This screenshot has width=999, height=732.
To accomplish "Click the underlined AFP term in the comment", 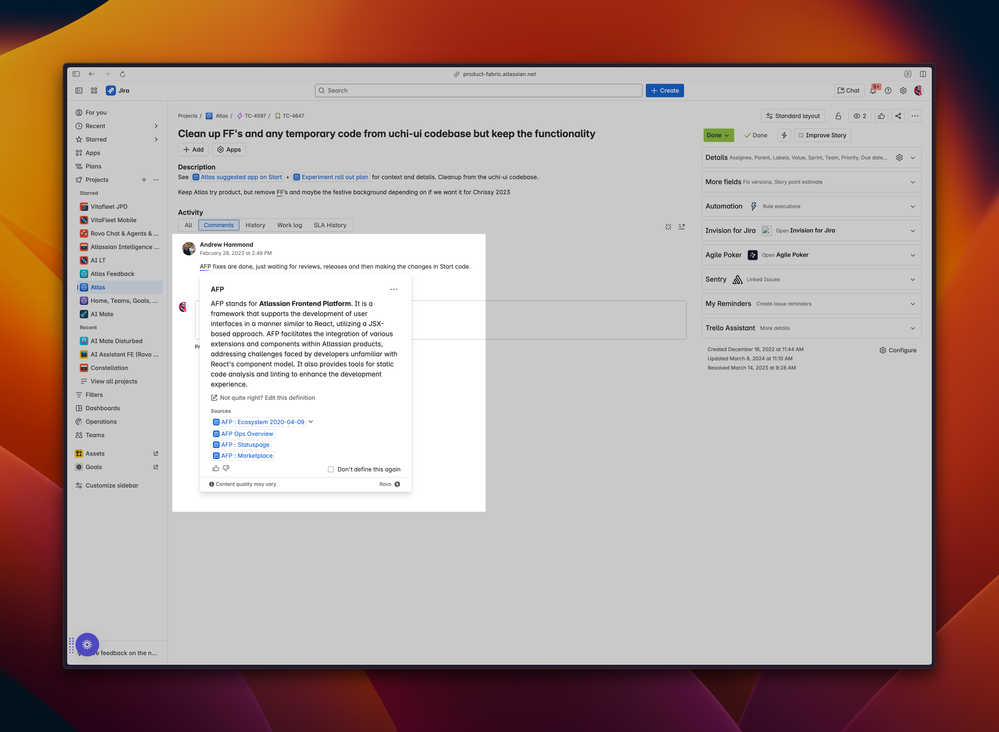I will (x=205, y=267).
